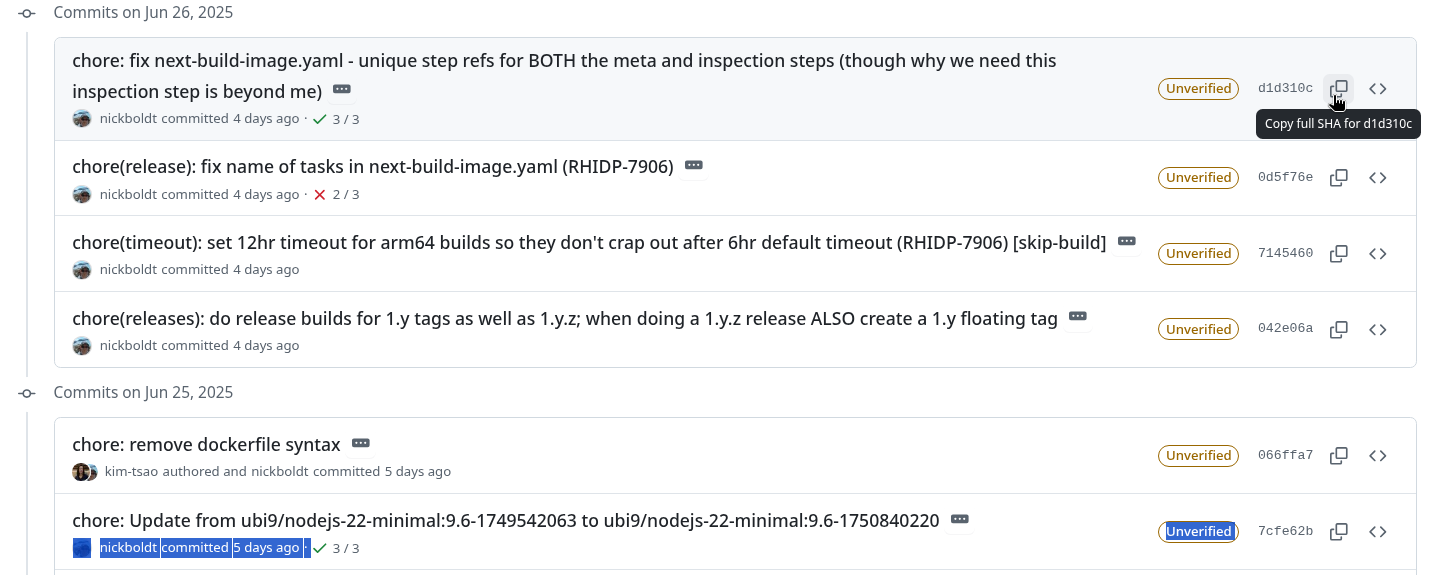Click Unverified badge for commit 7145460

(x=1198, y=254)
